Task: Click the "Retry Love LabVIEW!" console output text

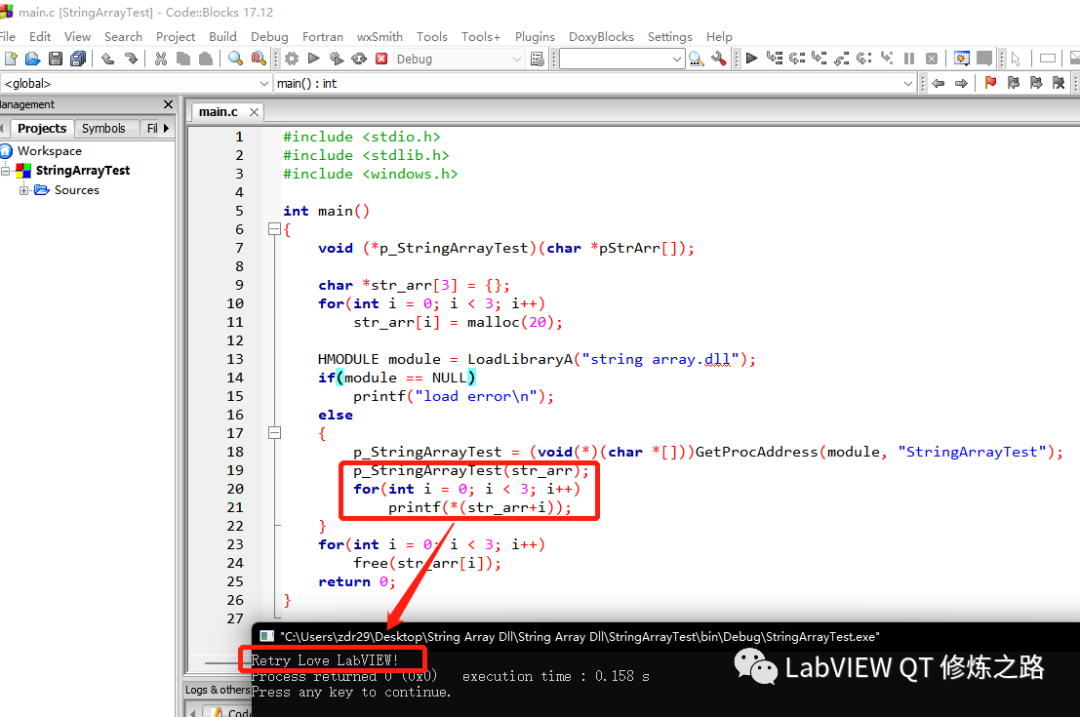Action: point(325,660)
